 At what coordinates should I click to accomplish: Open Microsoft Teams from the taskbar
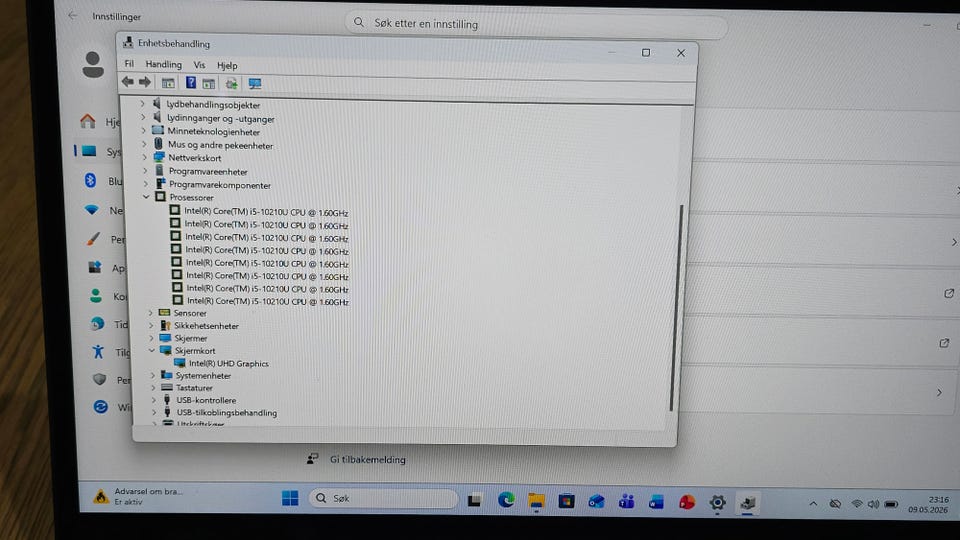pos(626,502)
